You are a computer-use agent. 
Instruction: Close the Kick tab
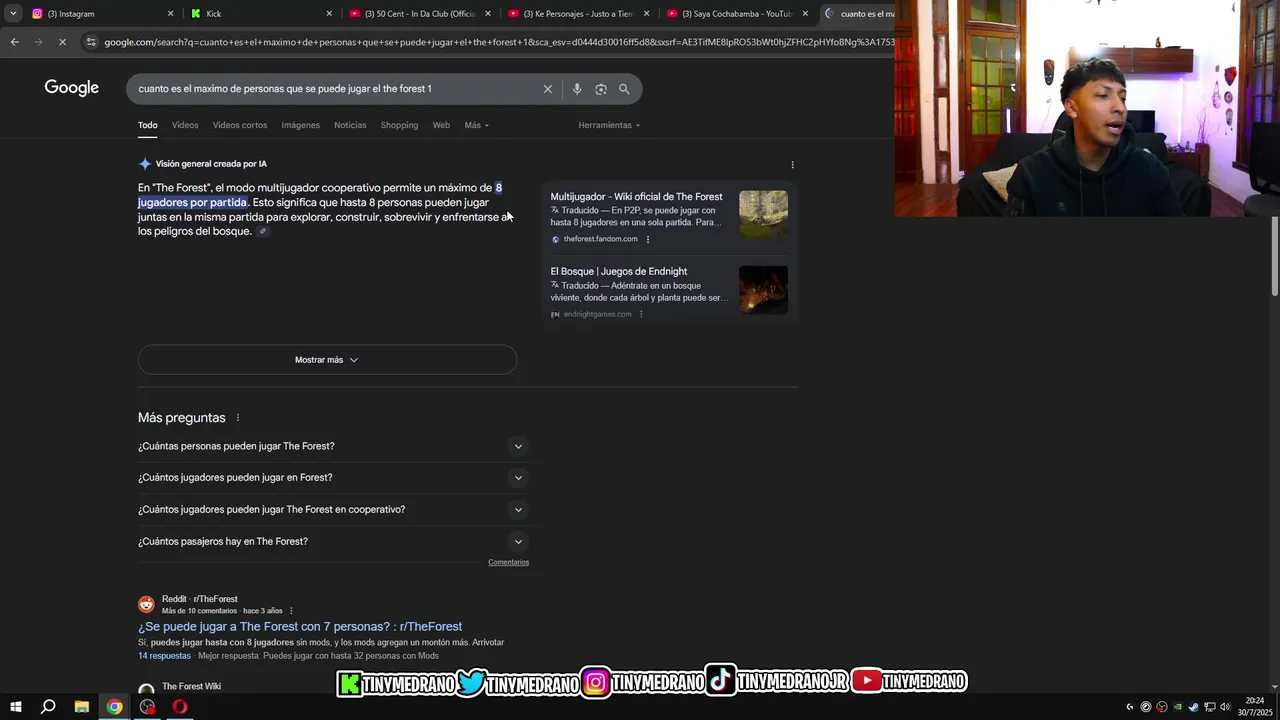point(329,14)
